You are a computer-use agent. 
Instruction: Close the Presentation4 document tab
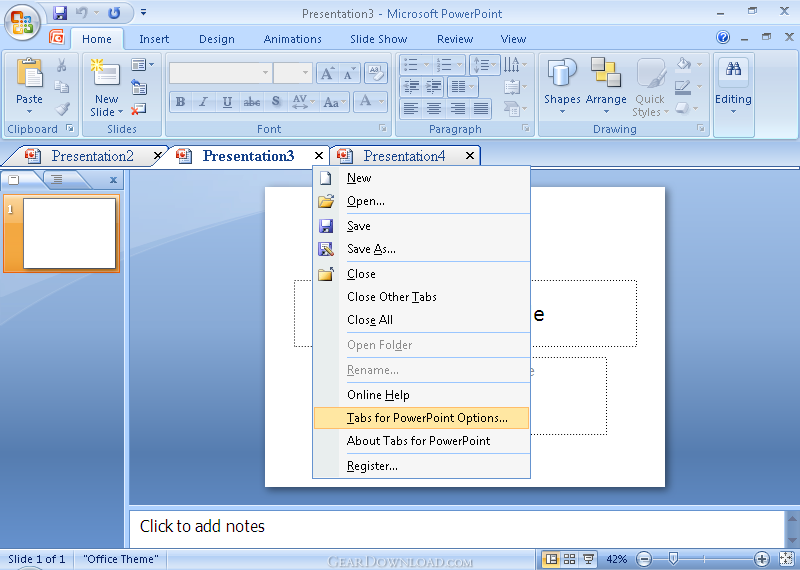(470, 156)
